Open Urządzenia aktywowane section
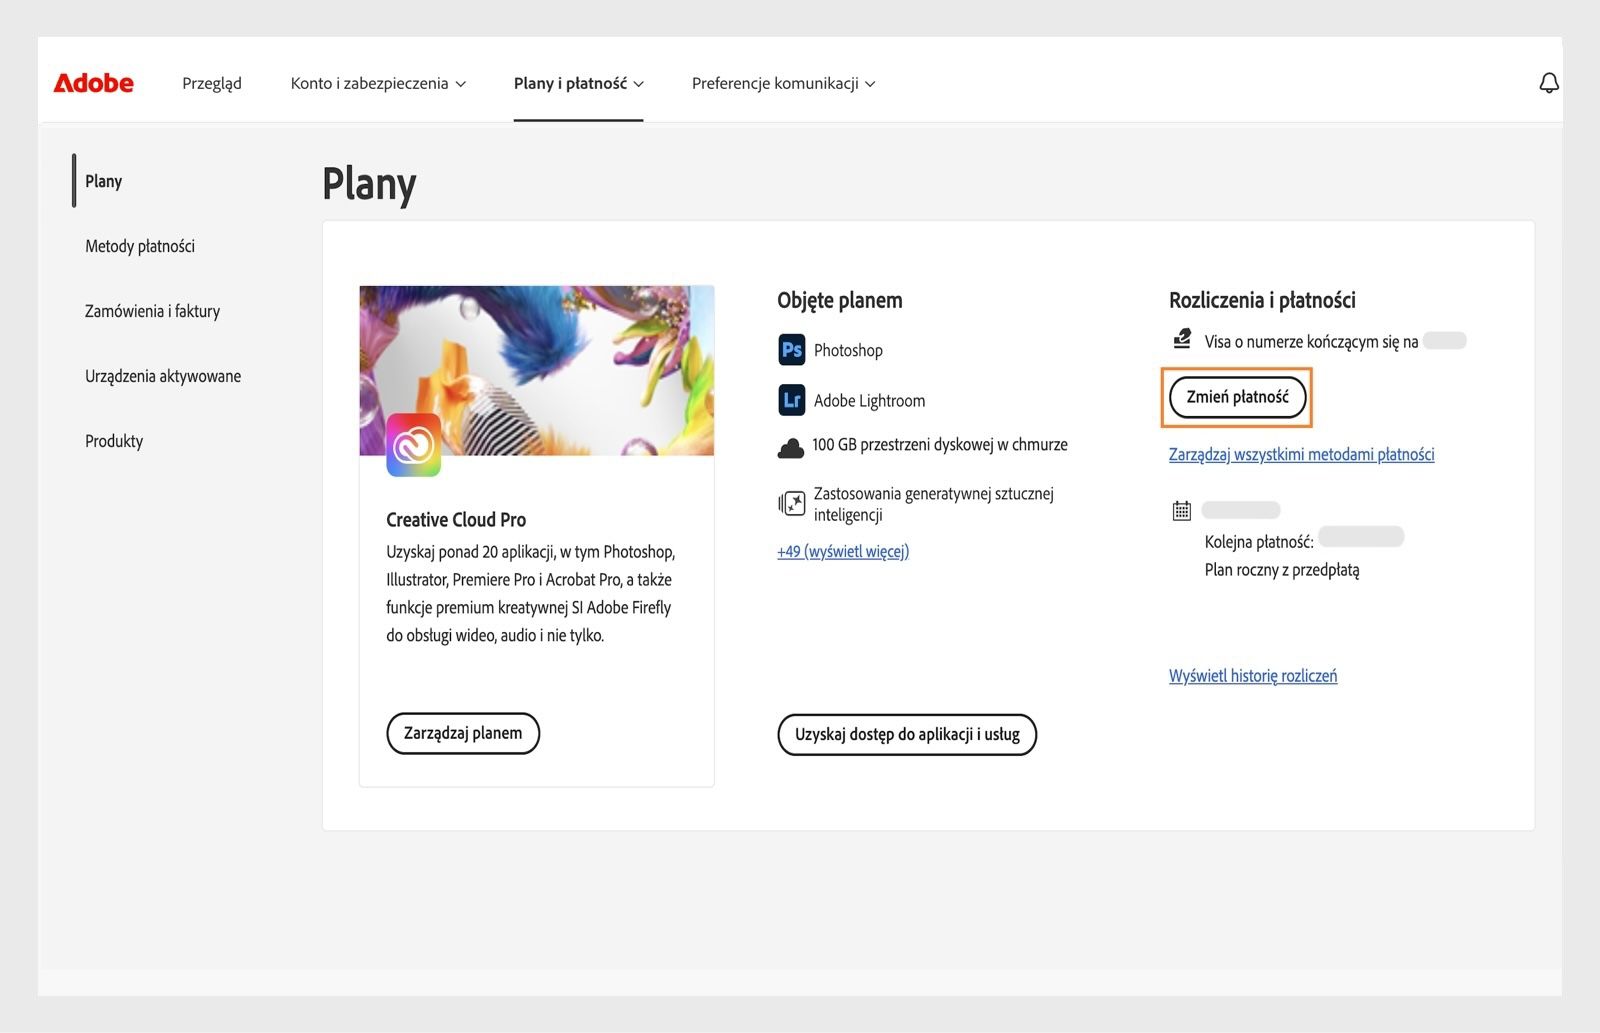 point(163,376)
